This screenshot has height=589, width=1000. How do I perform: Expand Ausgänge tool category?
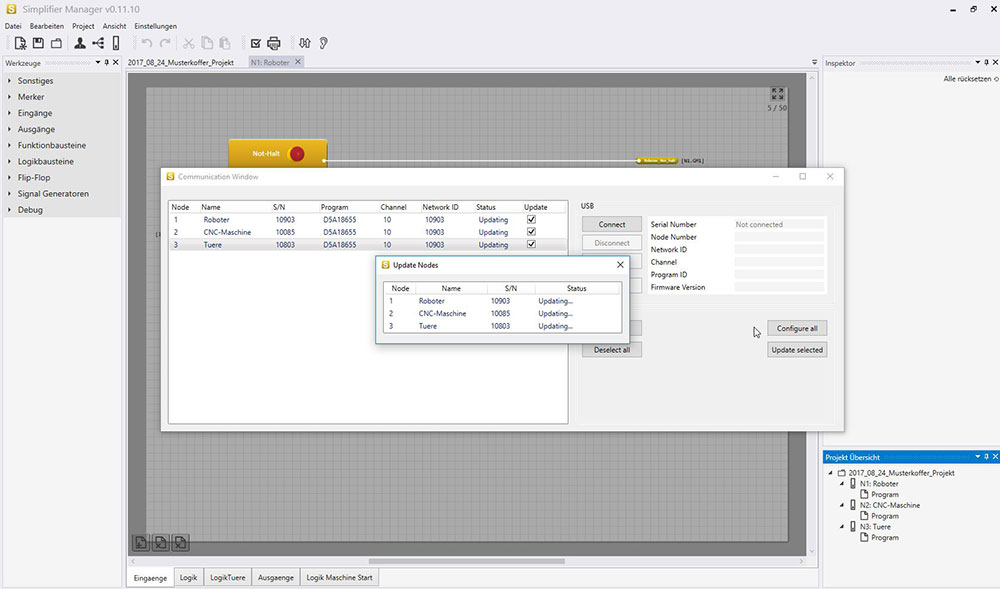pyautogui.click(x=10, y=129)
